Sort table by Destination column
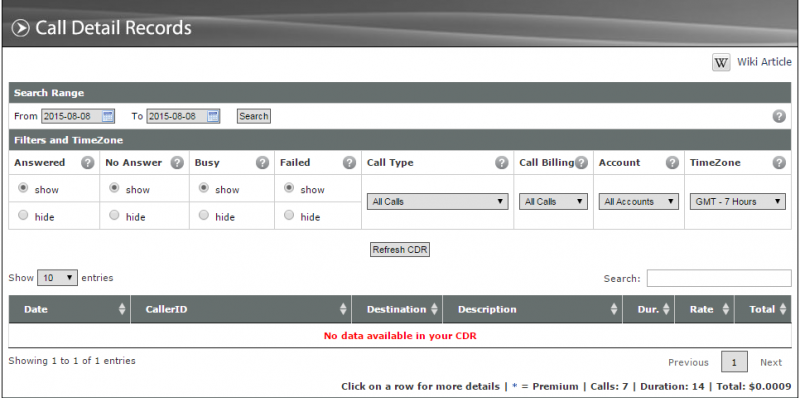 coord(397,309)
